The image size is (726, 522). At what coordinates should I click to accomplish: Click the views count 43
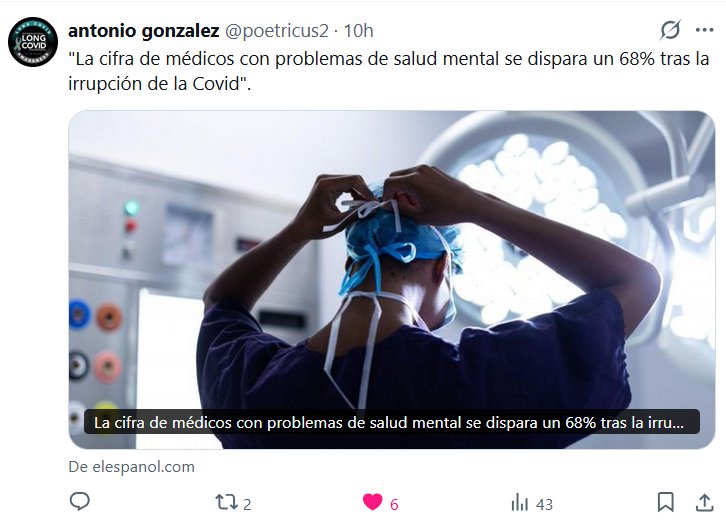[544, 504]
